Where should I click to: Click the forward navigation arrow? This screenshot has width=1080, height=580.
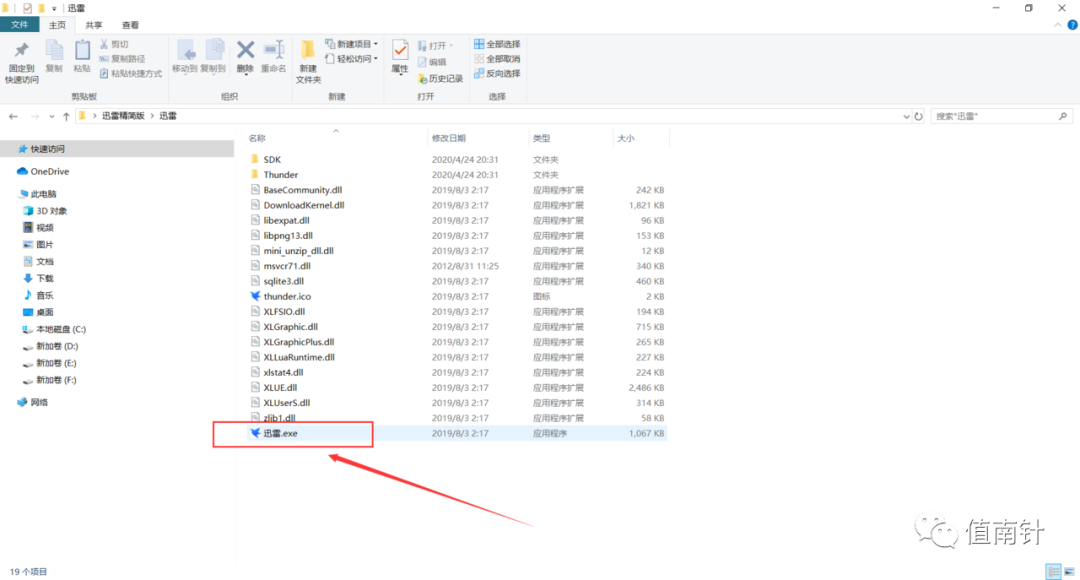(34, 116)
